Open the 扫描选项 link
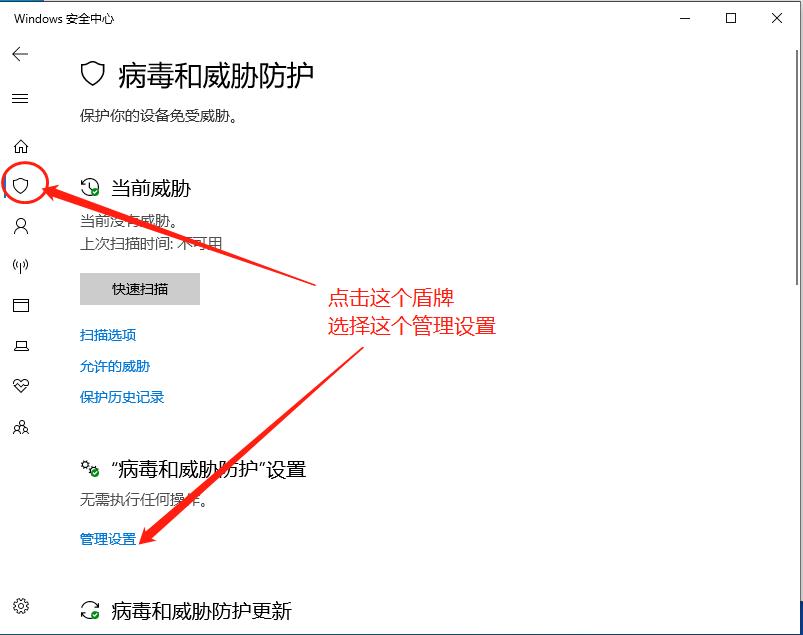The image size is (803, 635). point(108,335)
